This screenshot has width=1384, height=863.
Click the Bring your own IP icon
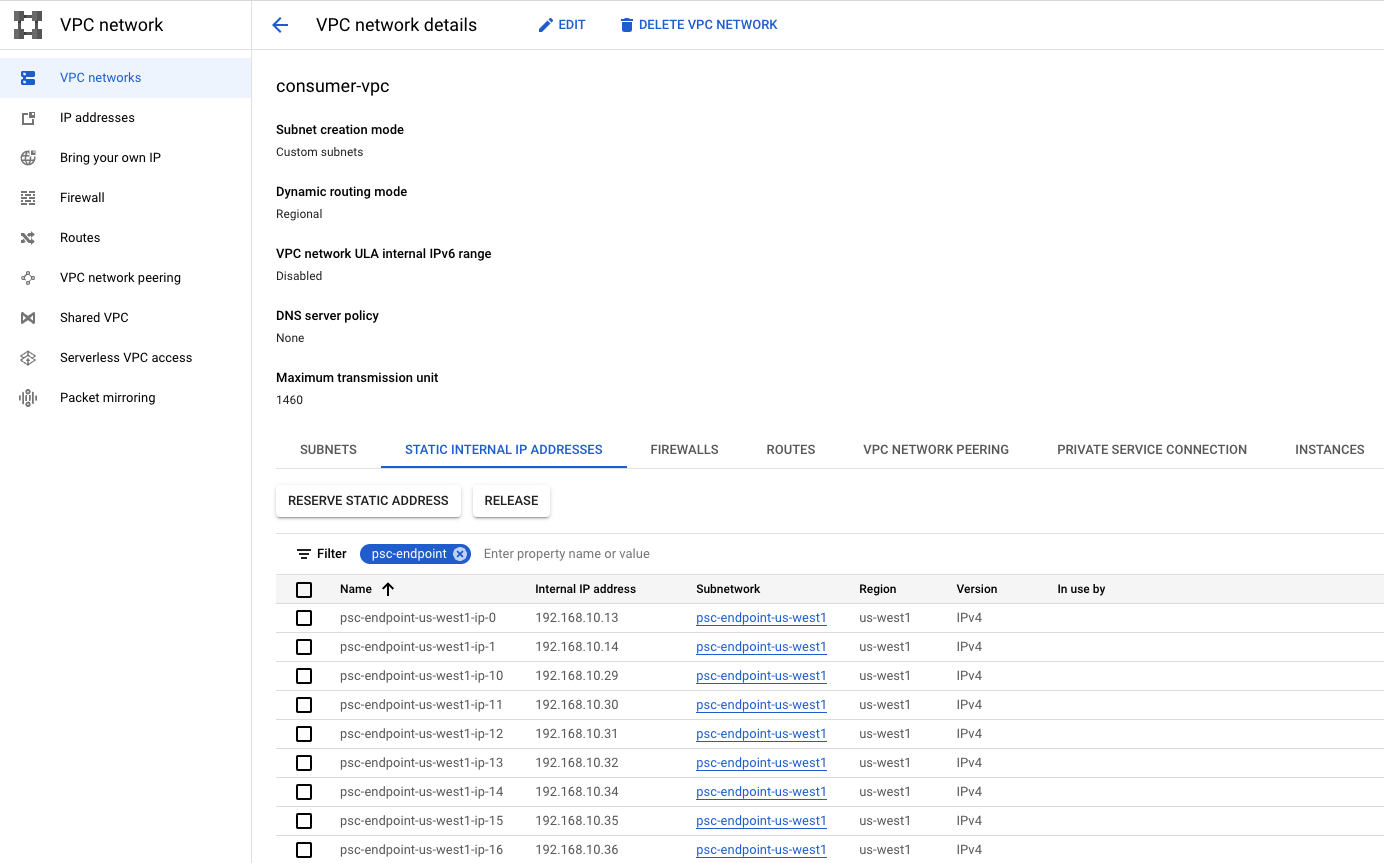(28, 158)
